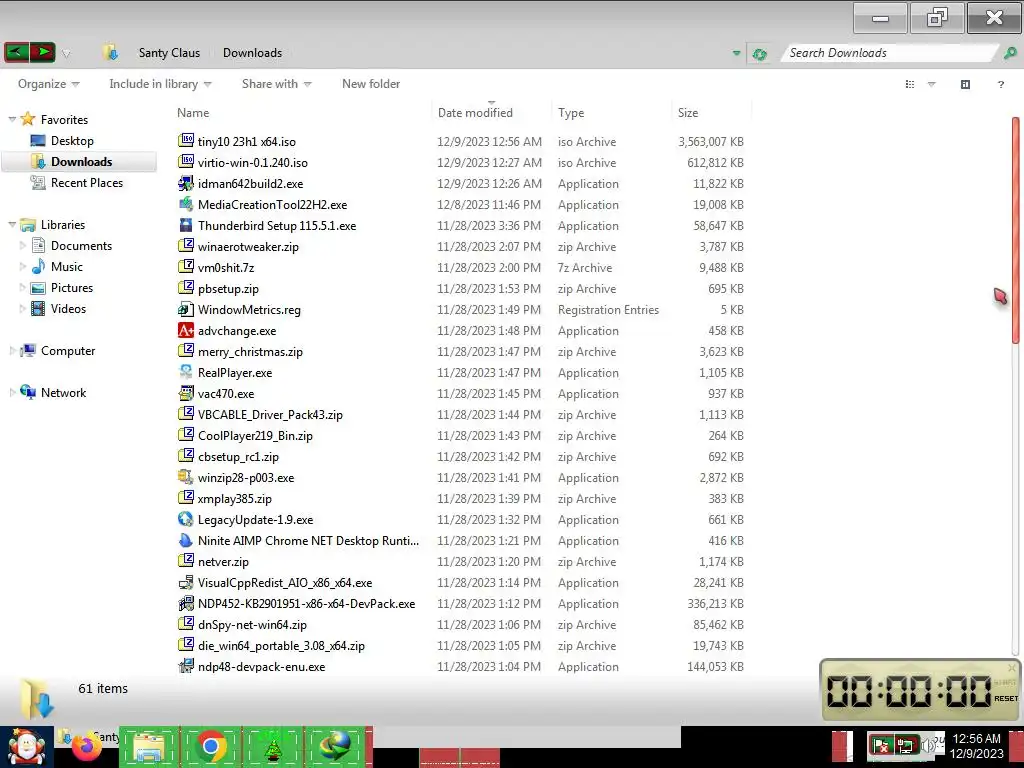Refresh the Downloads folder view
This screenshot has width=1024, height=768.
point(759,54)
